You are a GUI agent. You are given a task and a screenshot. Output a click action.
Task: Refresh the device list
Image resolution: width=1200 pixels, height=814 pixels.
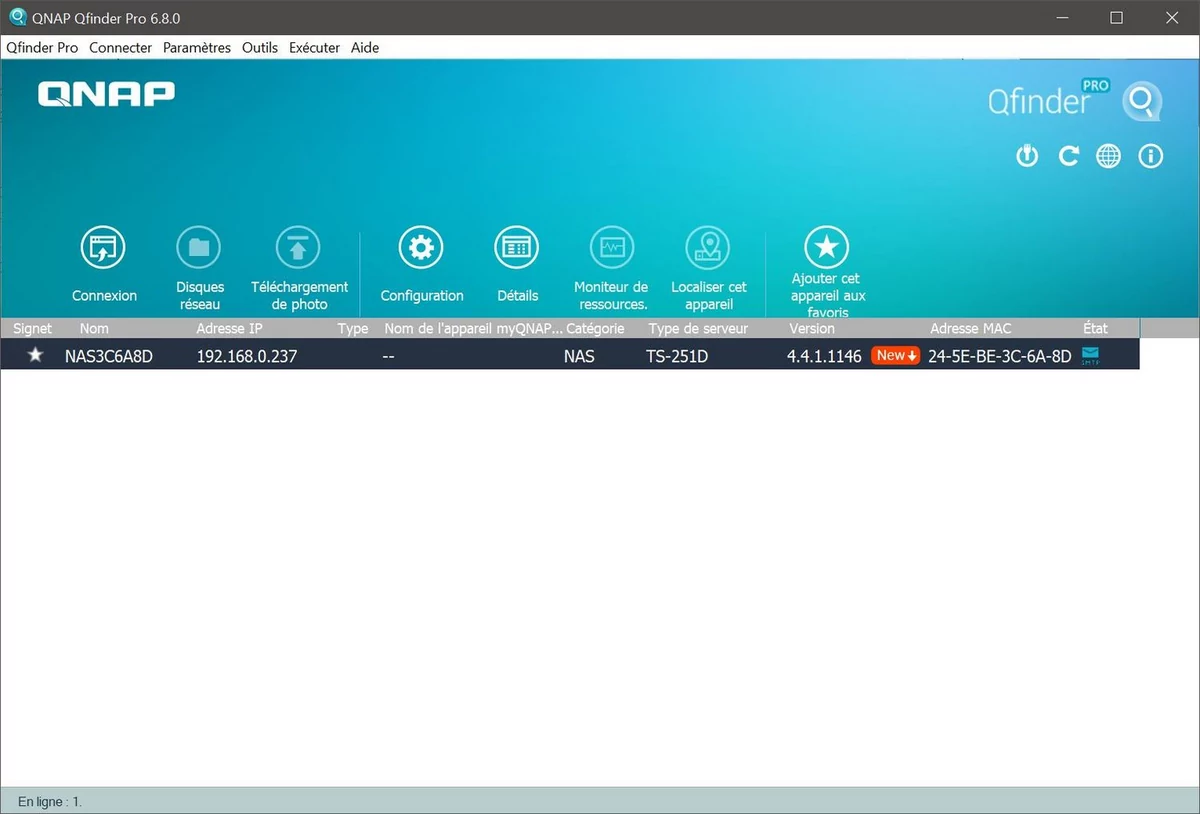pyautogui.click(x=1069, y=156)
